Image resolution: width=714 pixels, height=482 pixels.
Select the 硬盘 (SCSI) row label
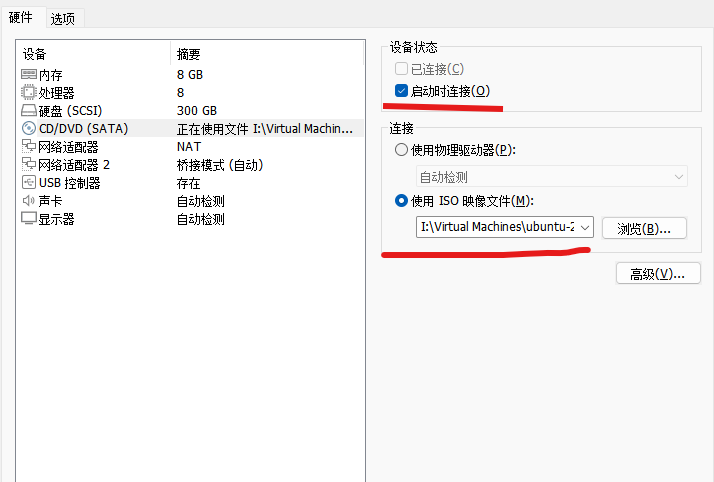[71, 111]
